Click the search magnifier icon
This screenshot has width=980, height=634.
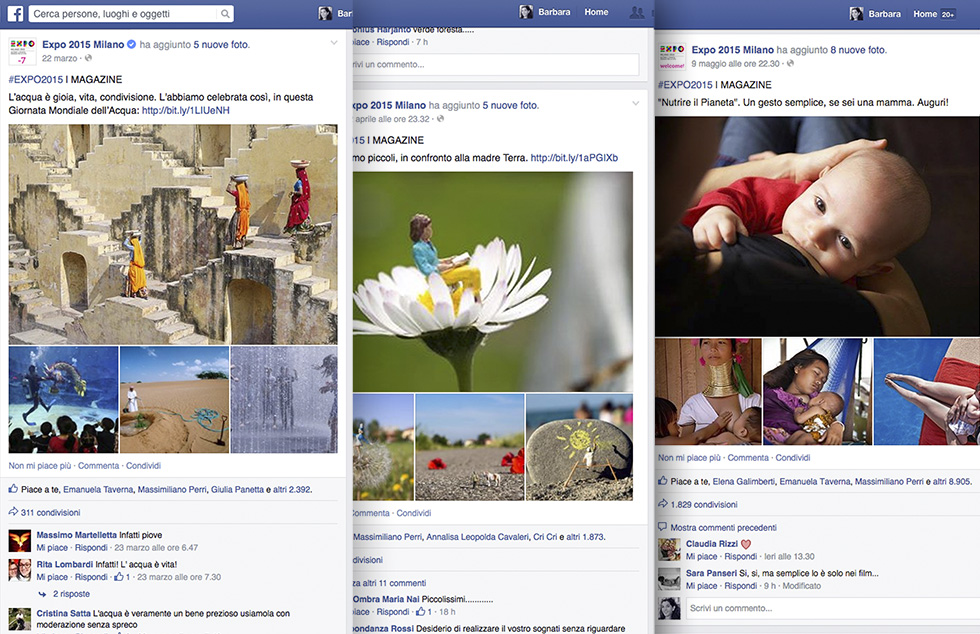click(x=224, y=14)
